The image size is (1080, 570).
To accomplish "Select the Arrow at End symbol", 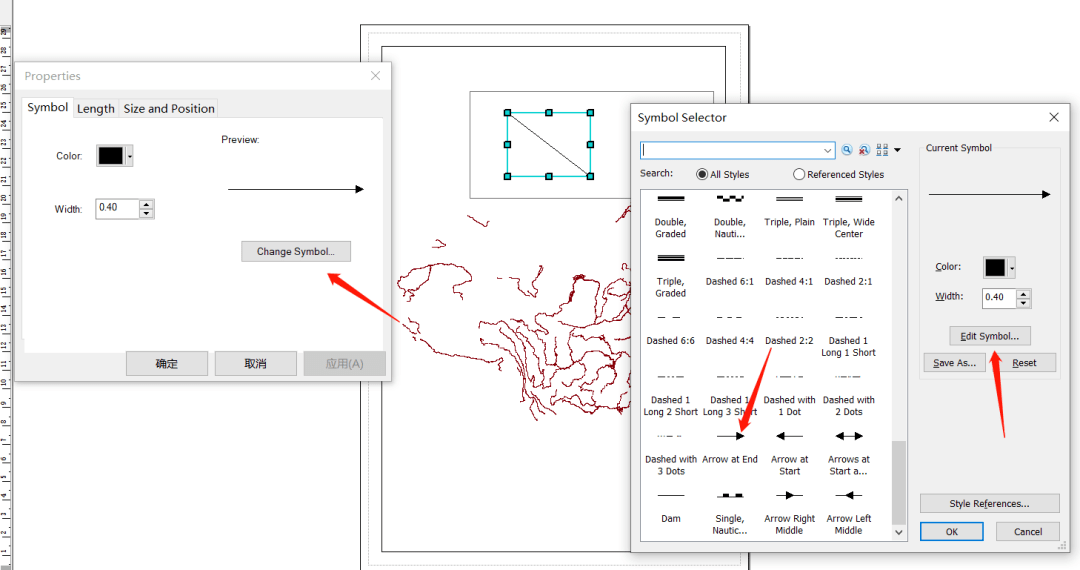I will coord(729,447).
